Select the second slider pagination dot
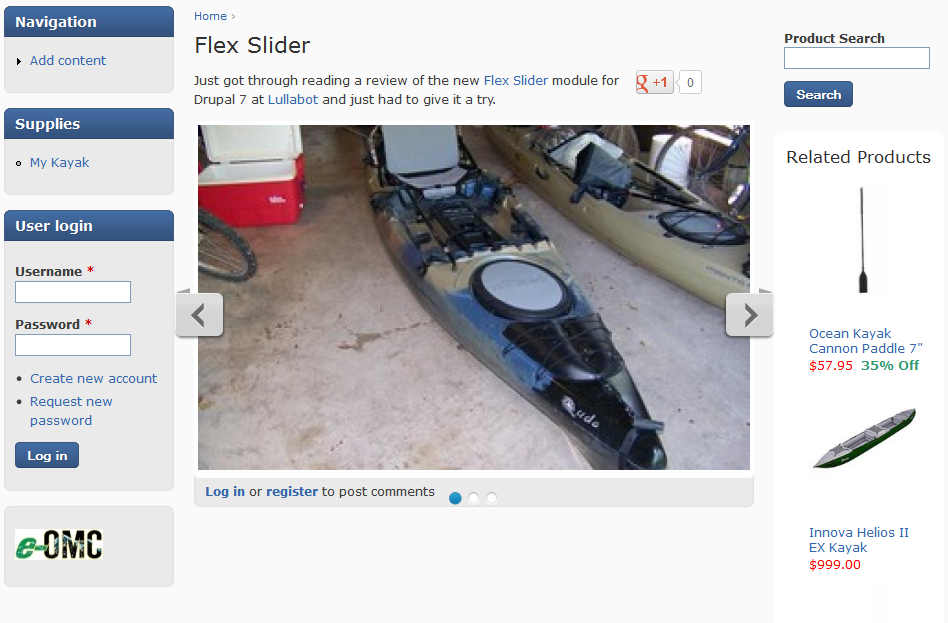 (x=473, y=498)
